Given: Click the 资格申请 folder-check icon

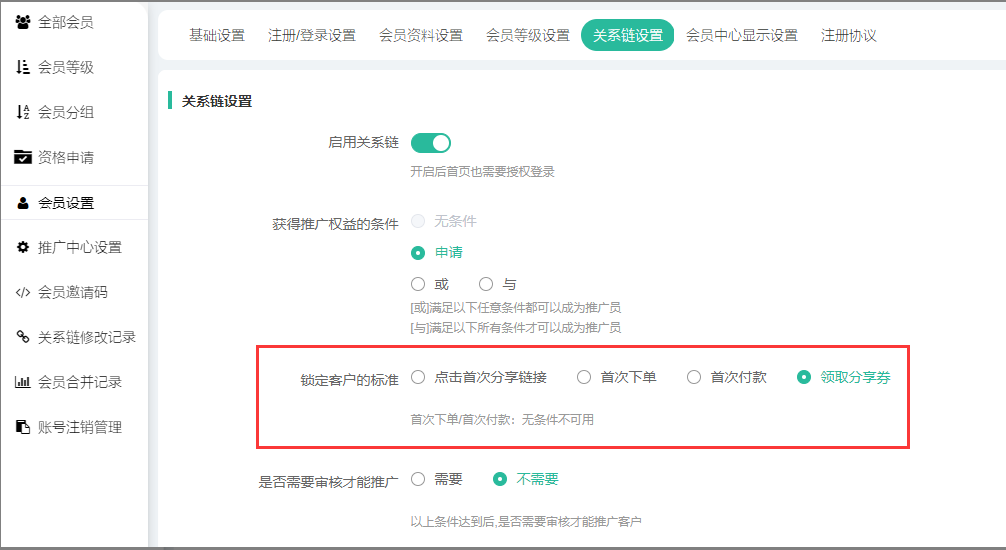Looking at the screenshot, I should pyautogui.click(x=23, y=157).
